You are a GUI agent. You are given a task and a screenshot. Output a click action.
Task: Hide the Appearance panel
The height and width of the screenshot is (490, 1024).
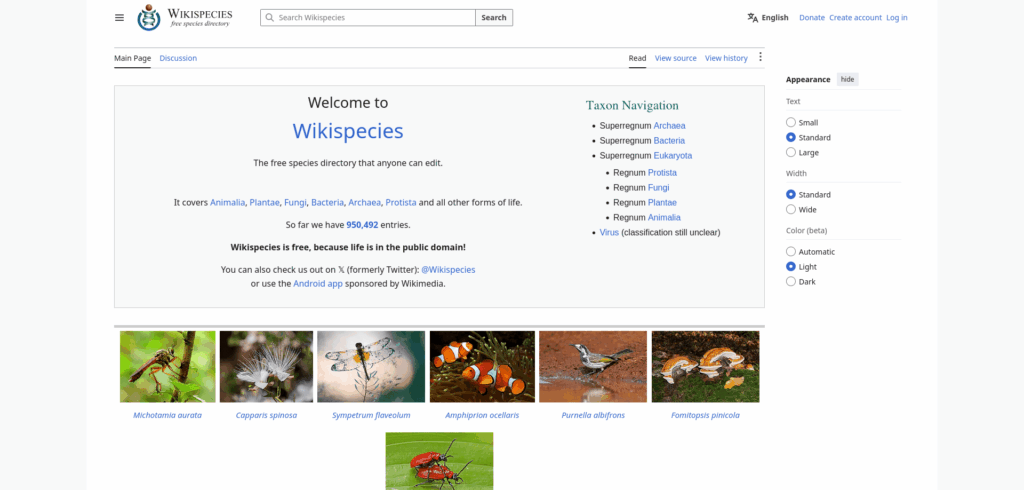click(847, 79)
